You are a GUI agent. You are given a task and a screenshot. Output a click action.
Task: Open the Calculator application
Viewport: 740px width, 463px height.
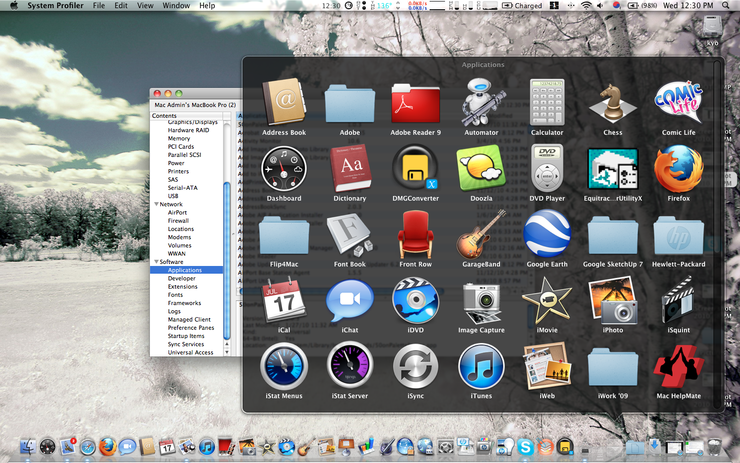pyautogui.click(x=547, y=103)
